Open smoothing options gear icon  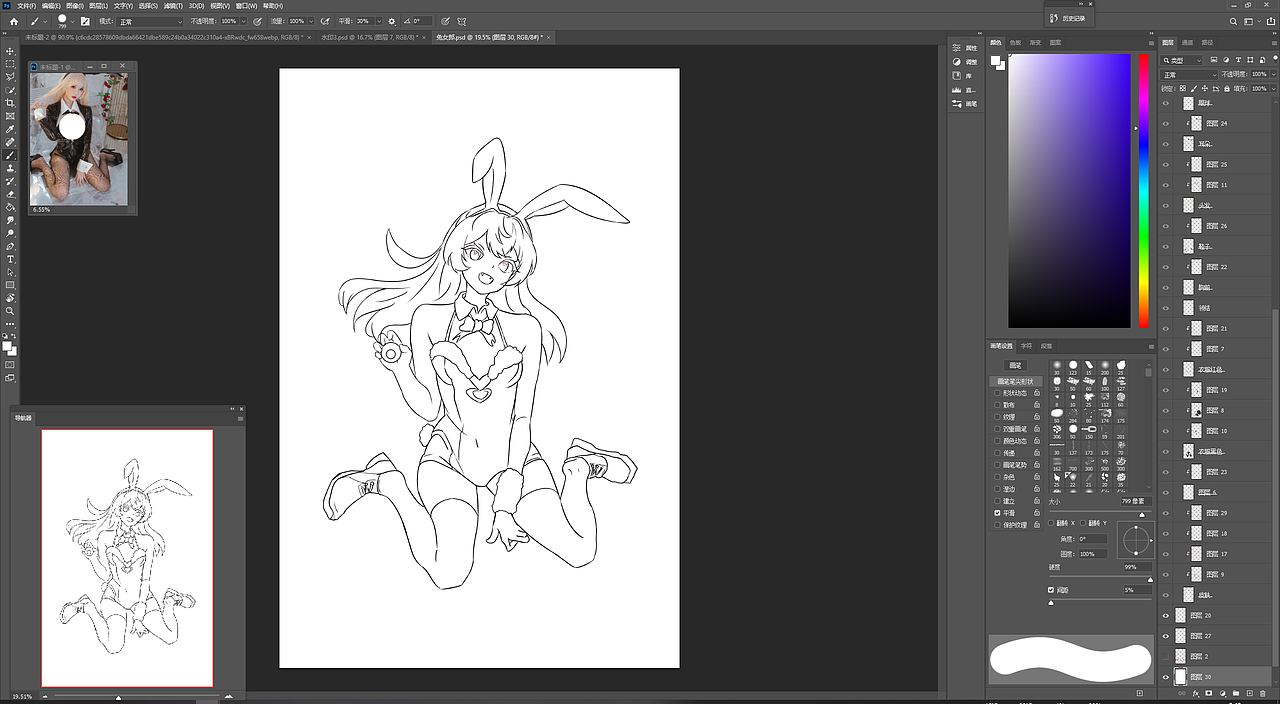point(391,21)
